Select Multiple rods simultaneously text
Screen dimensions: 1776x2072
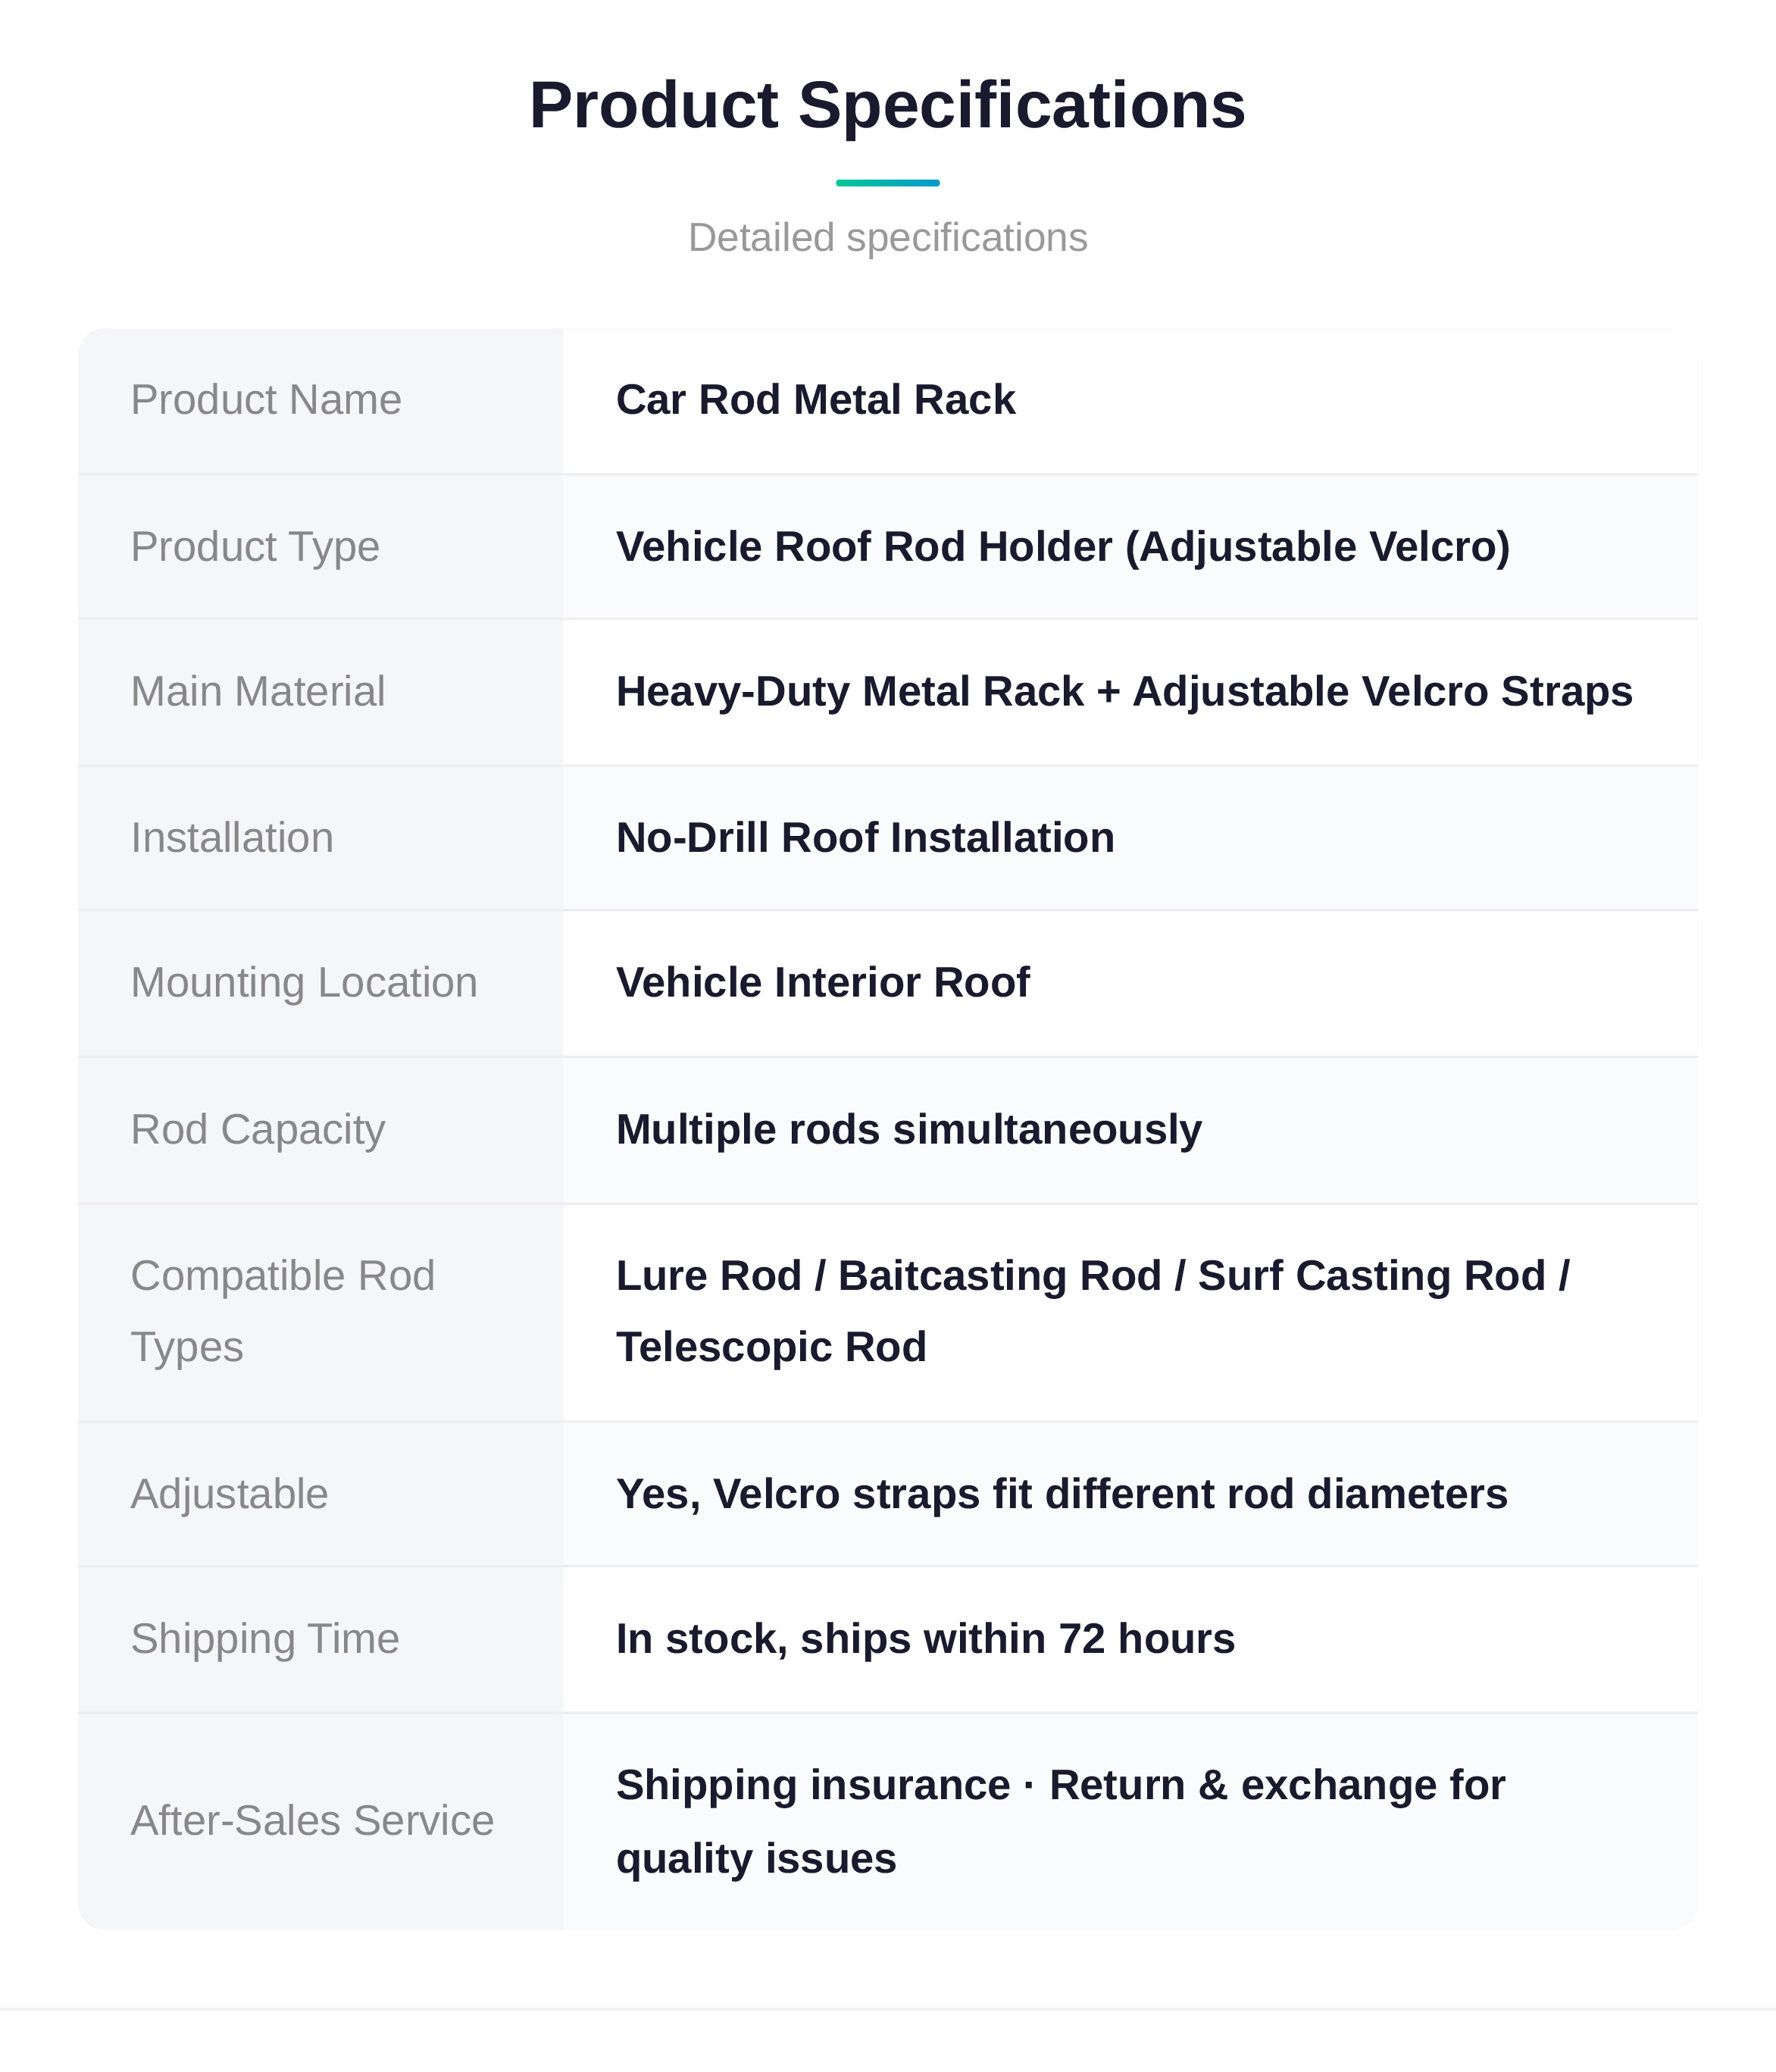pyautogui.click(x=909, y=1130)
